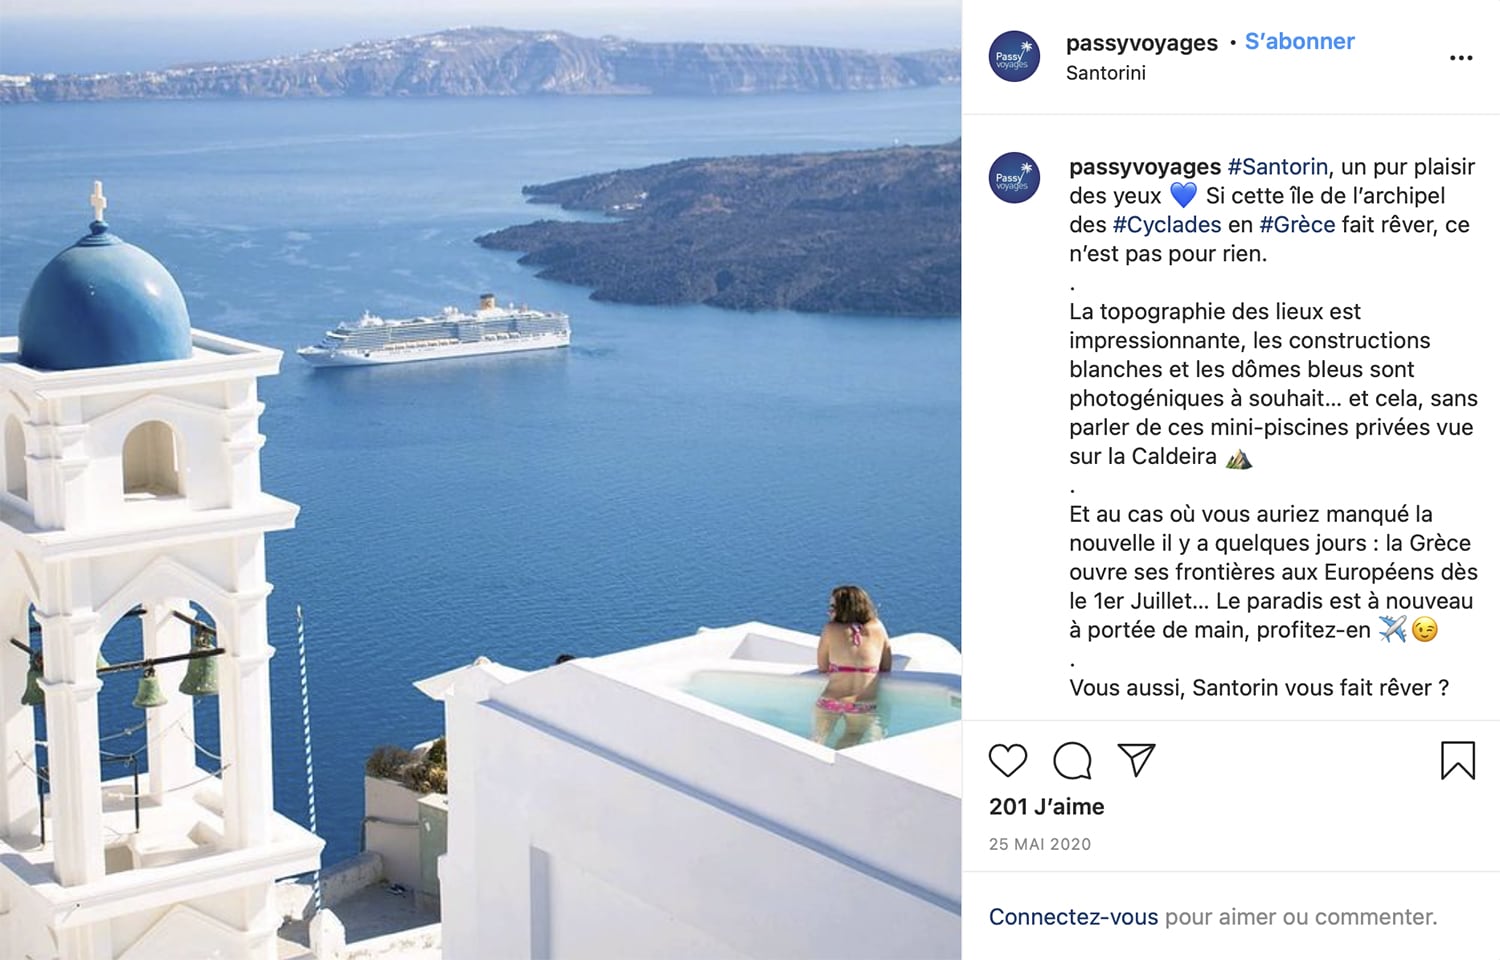The width and height of the screenshot is (1500, 960).
Task: Like the post with the heart icon
Action: [1008, 761]
